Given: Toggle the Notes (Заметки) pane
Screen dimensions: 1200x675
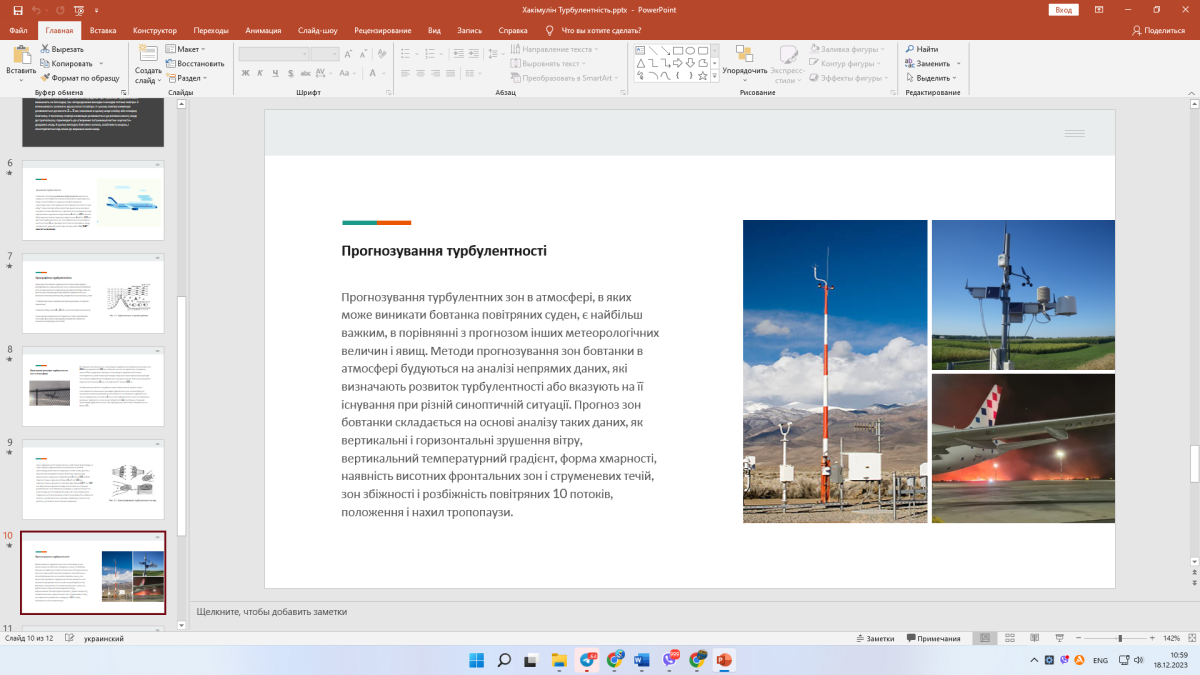Looking at the screenshot, I should [x=873, y=638].
